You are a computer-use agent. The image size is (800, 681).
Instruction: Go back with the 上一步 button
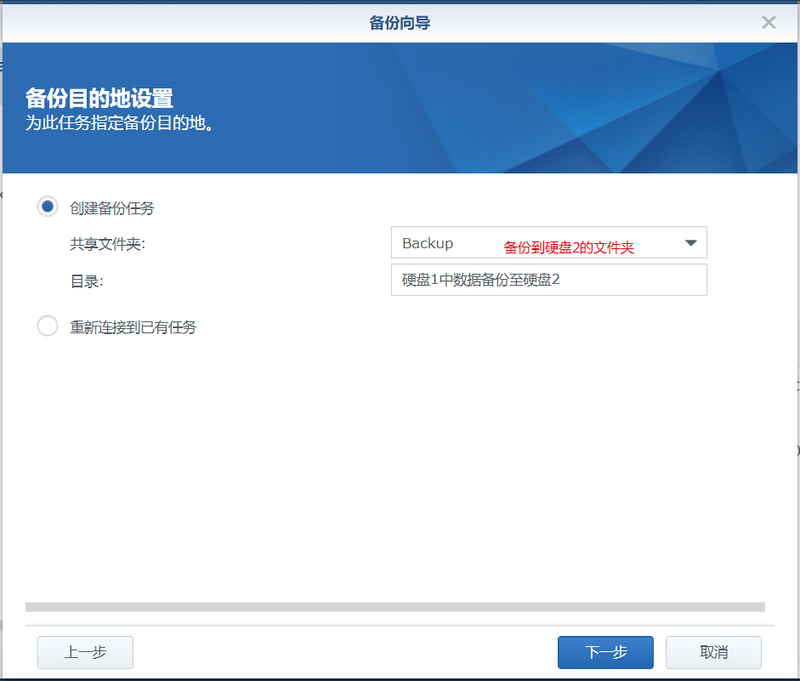point(85,652)
